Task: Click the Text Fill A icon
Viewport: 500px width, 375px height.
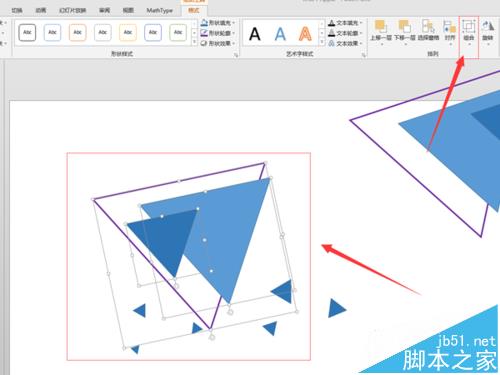Action: point(331,23)
